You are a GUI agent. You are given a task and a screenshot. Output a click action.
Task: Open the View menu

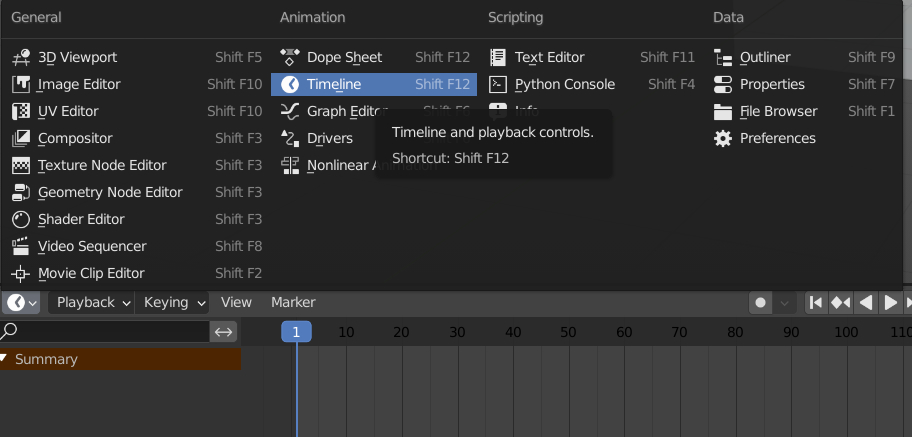tap(237, 303)
